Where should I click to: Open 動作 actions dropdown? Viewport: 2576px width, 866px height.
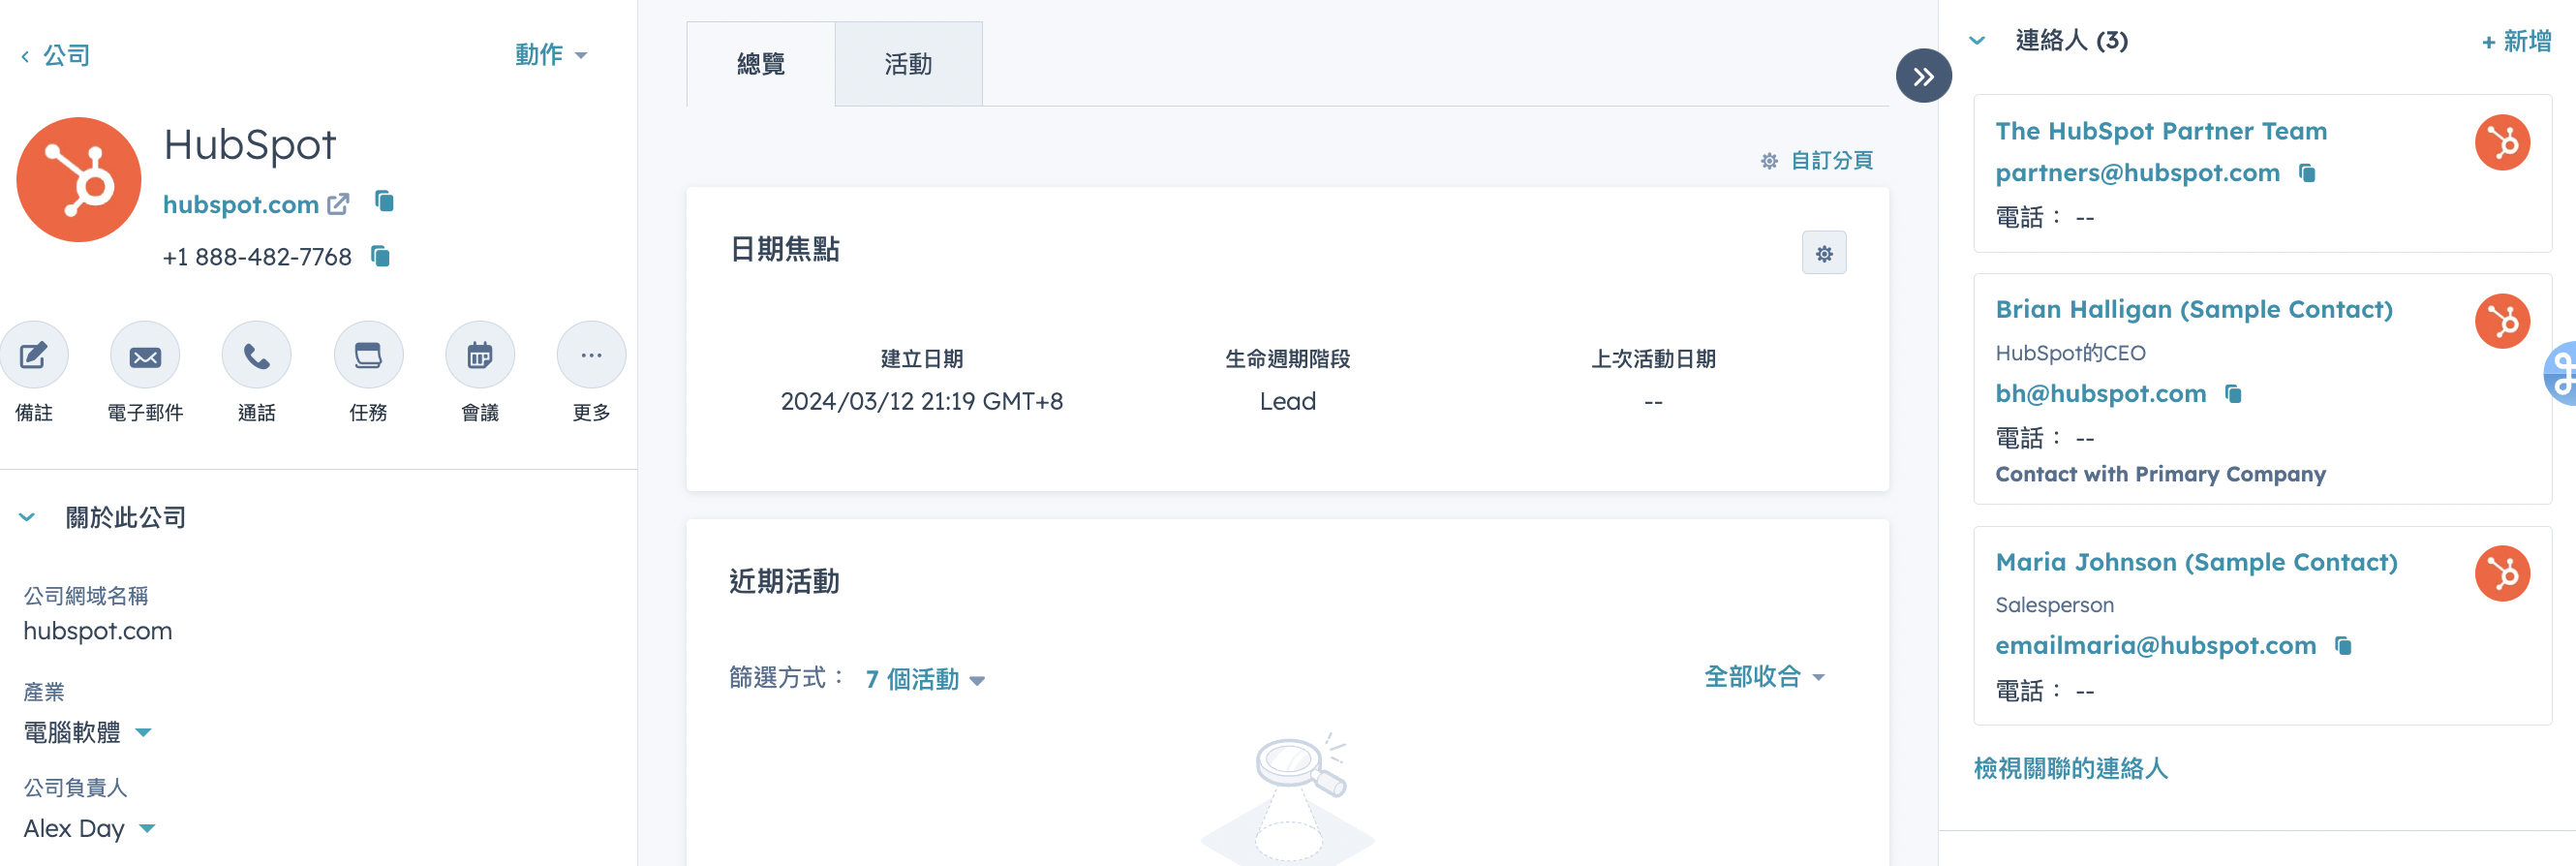[x=551, y=55]
